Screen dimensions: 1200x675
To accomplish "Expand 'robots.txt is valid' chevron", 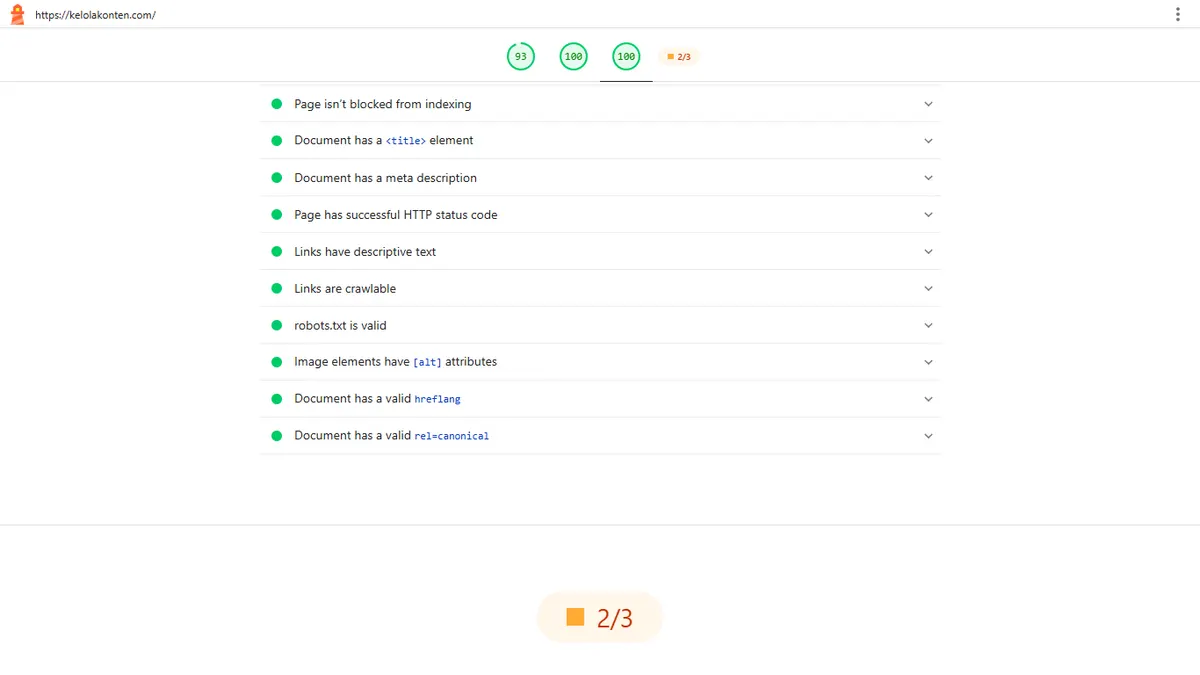I will coord(928,326).
